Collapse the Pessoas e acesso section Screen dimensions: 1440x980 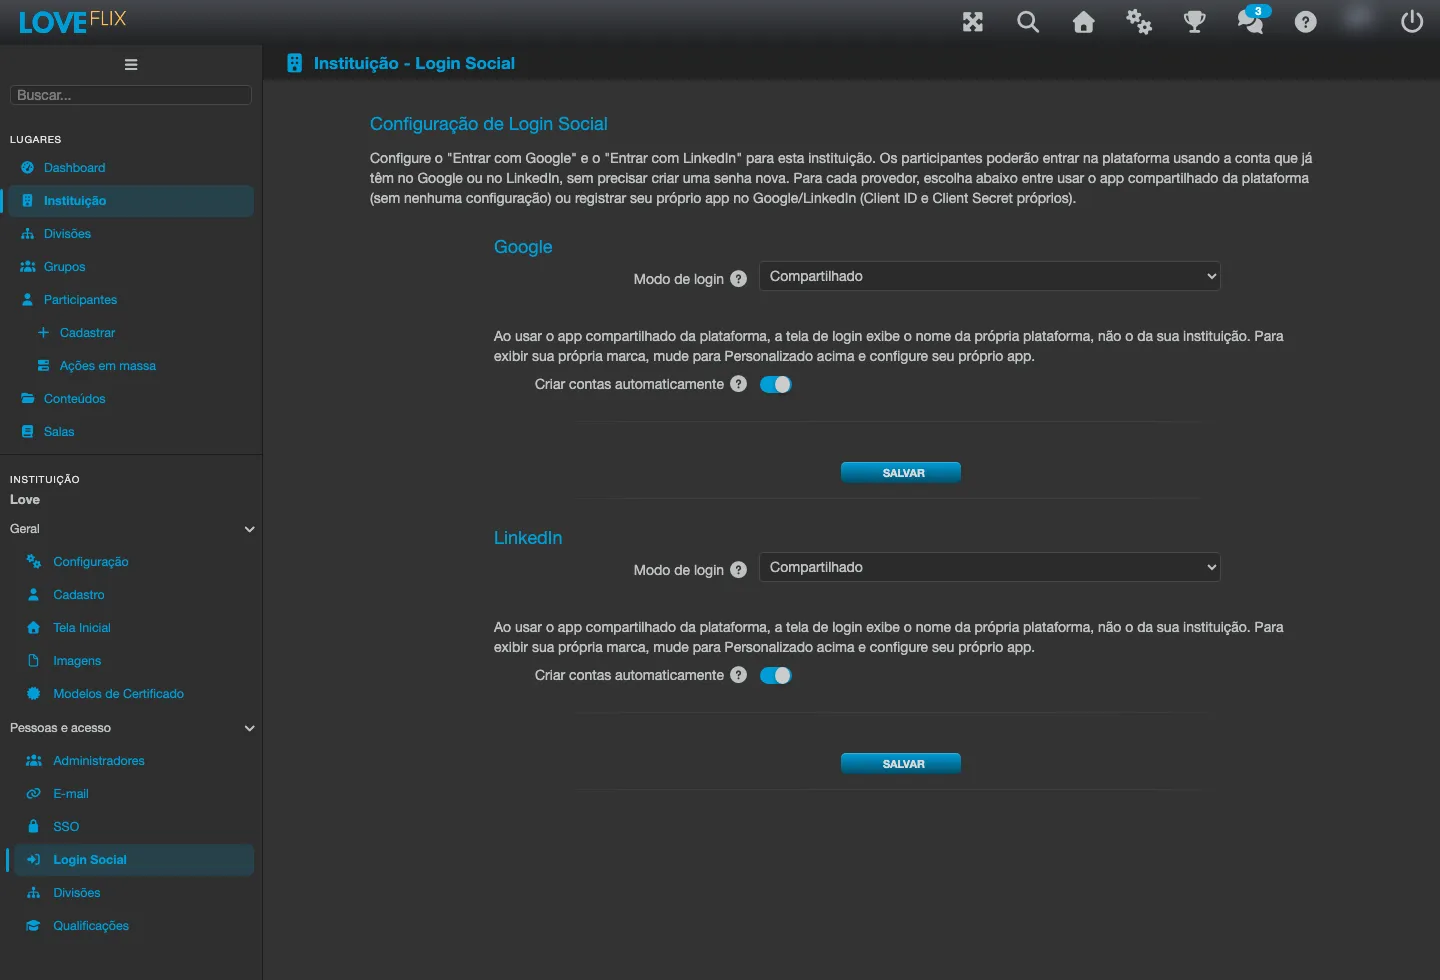coord(131,728)
